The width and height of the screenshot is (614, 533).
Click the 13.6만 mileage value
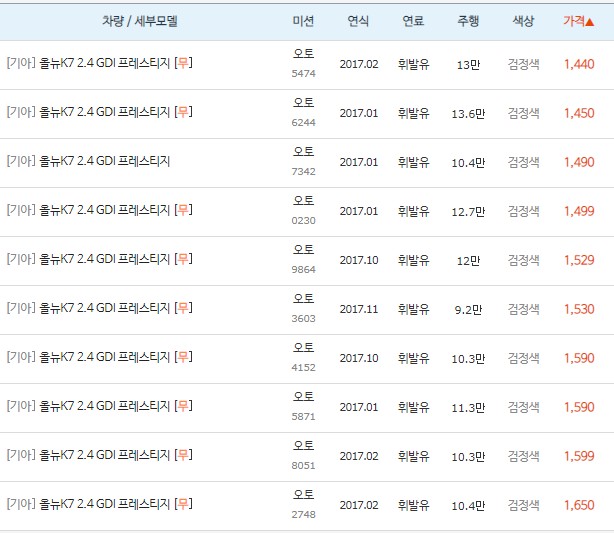(x=468, y=114)
